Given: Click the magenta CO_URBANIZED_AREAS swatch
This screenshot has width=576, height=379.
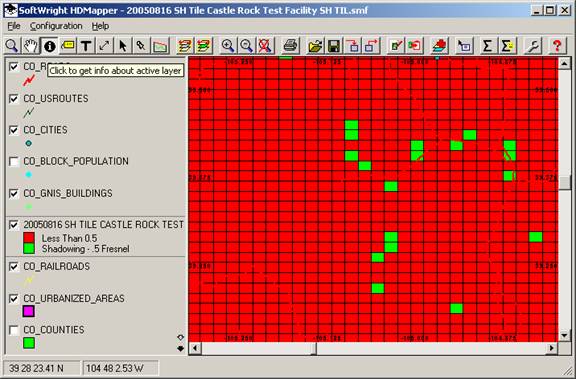Looking at the screenshot, I should tap(29, 311).
